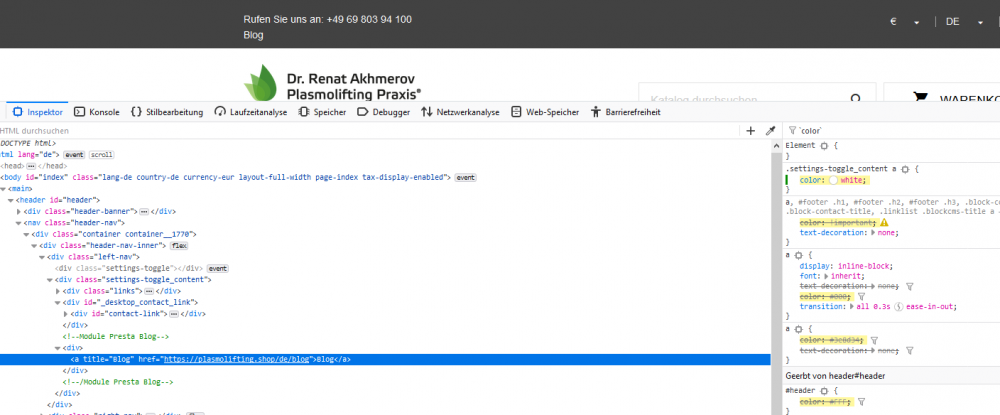Click the plus icon to add a node
The height and width of the screenshot is (415, 1000).
(751, 131)
